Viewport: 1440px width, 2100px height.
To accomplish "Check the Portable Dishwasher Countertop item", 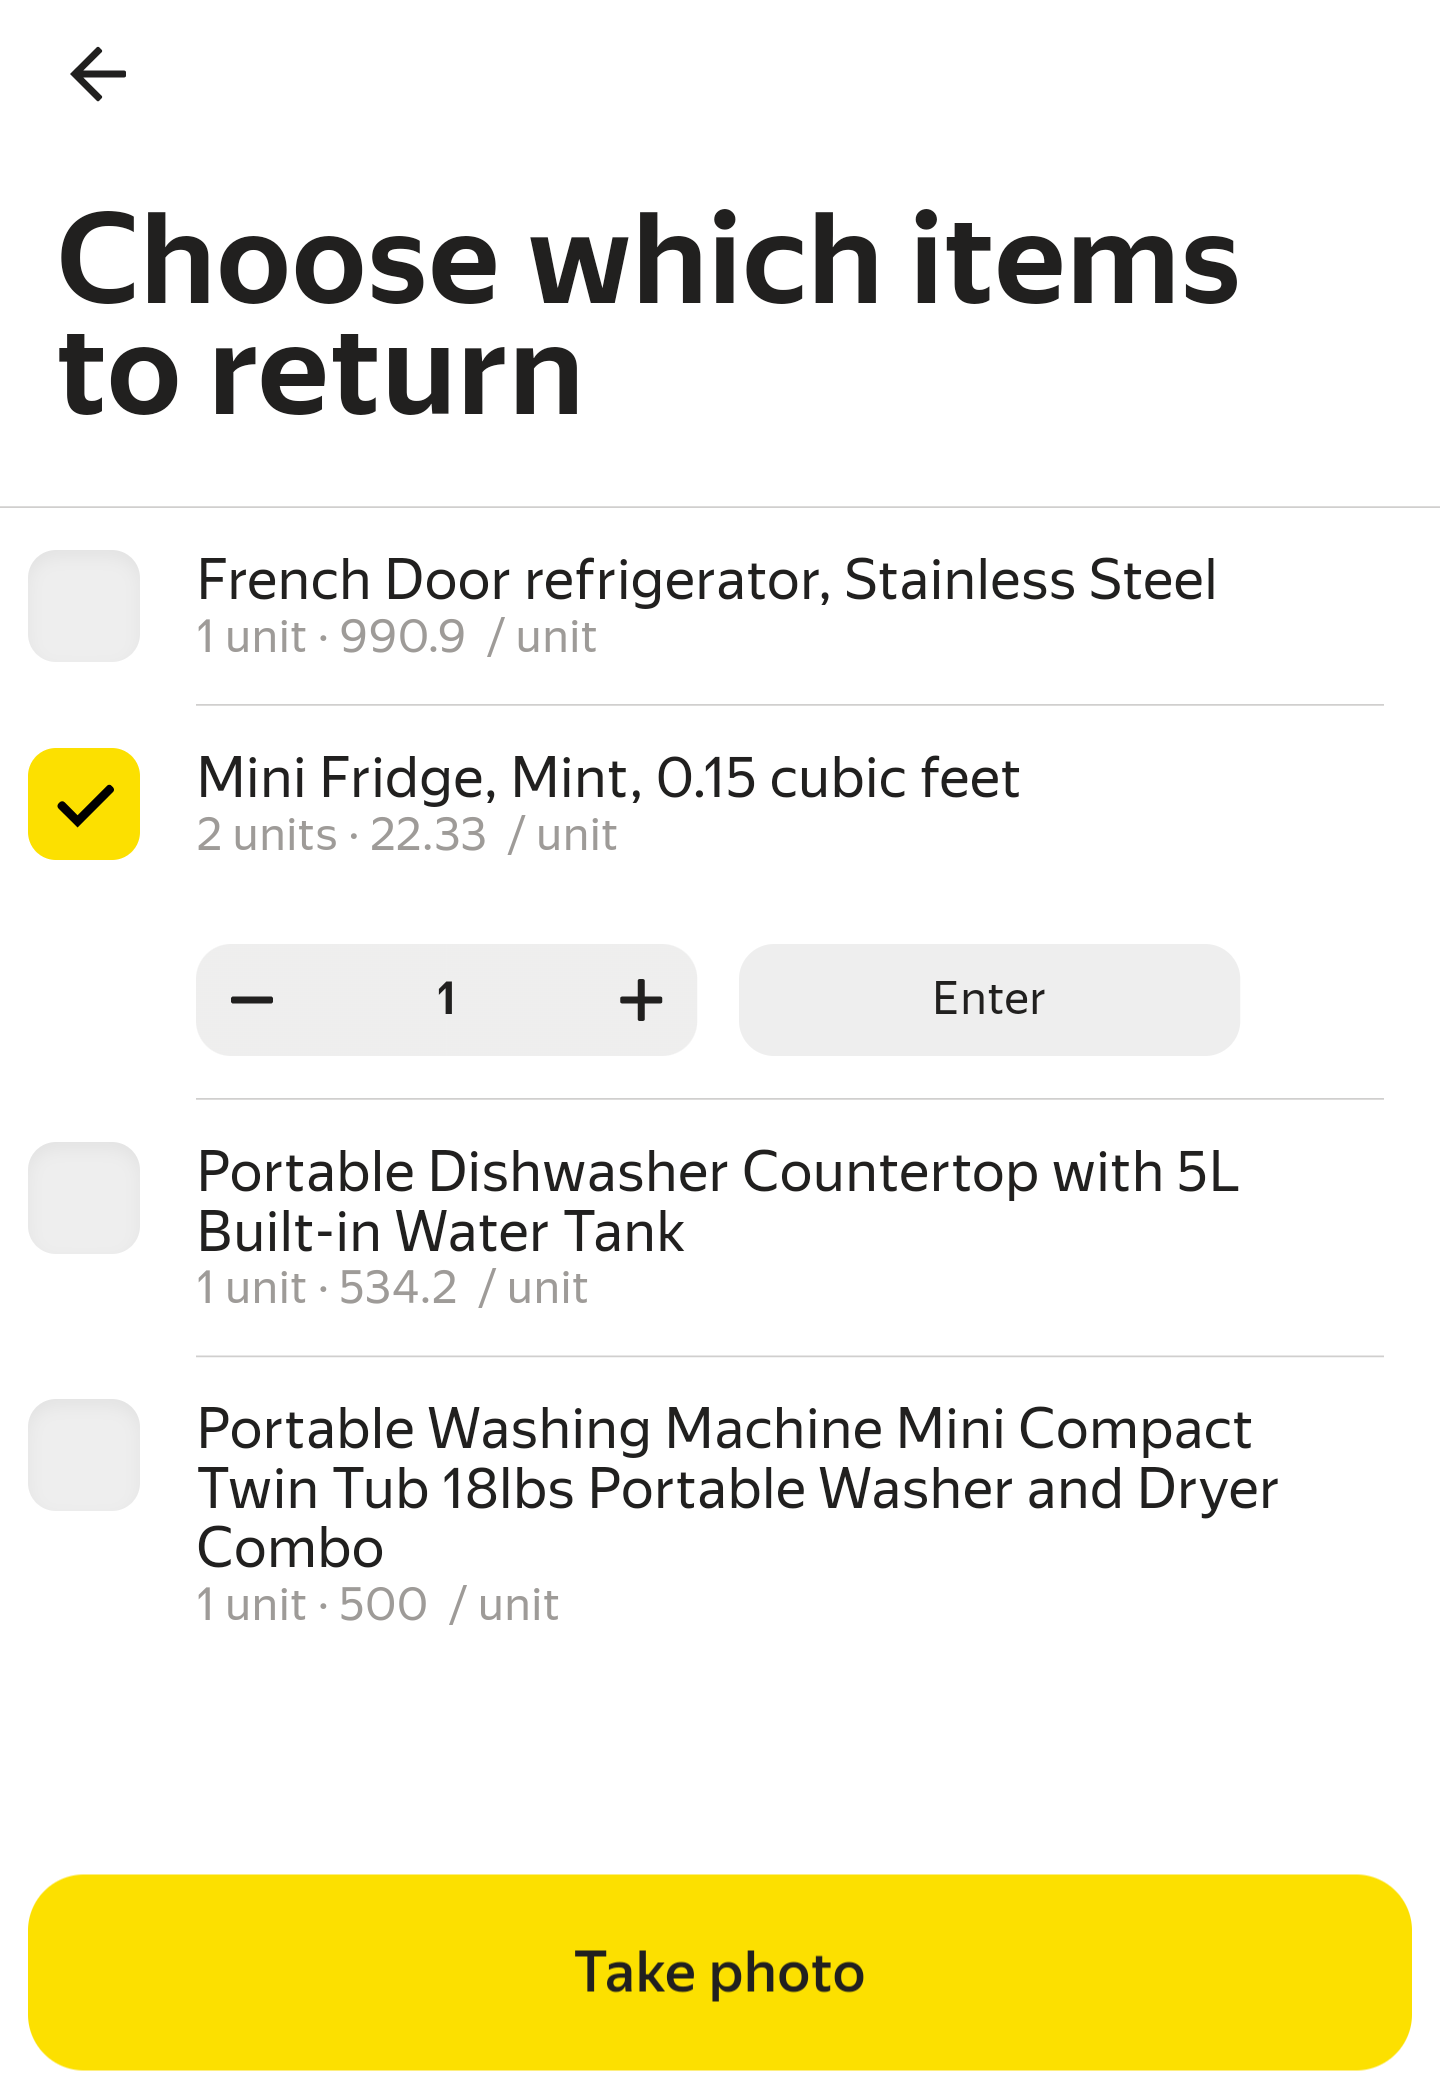I will [84, 1198].
